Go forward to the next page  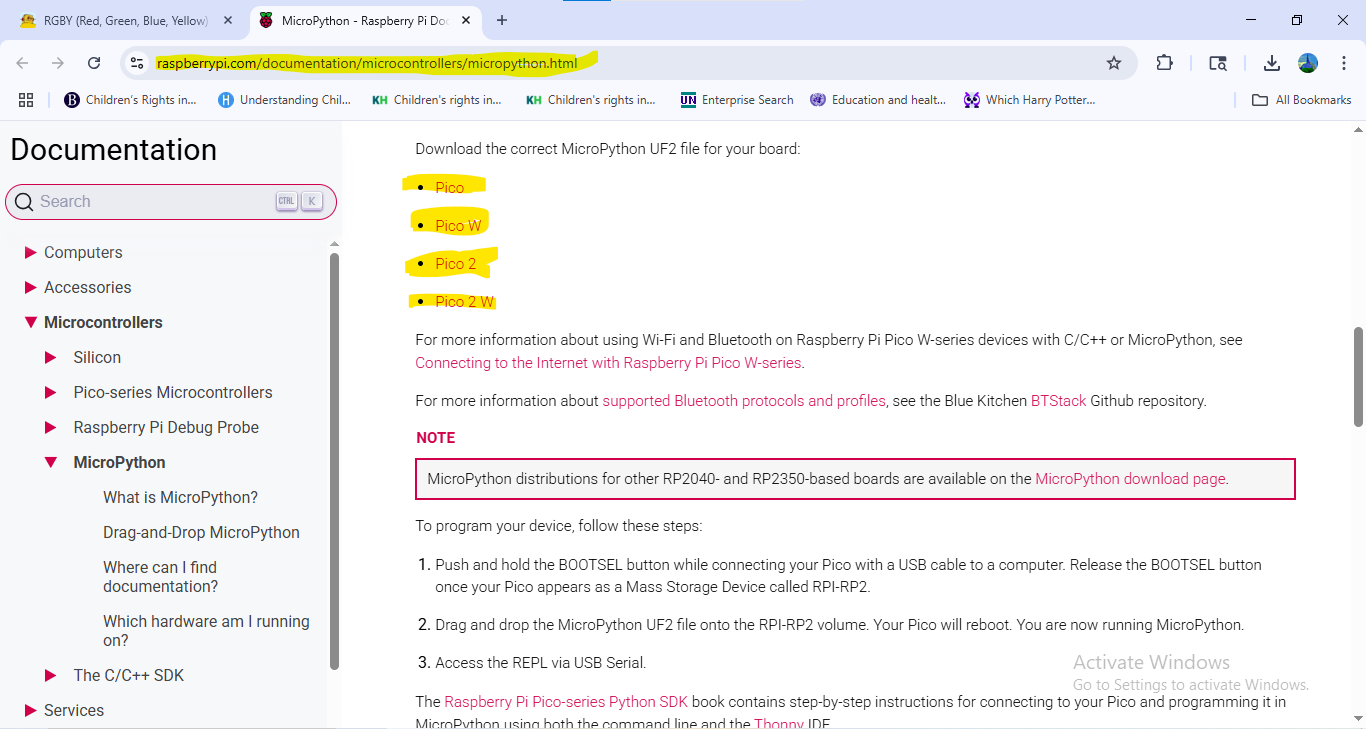pyautogui.click(x=58, y=63)
